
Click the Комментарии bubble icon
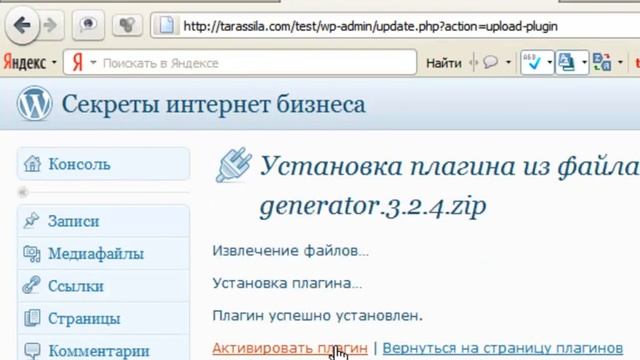coord(32,350)
